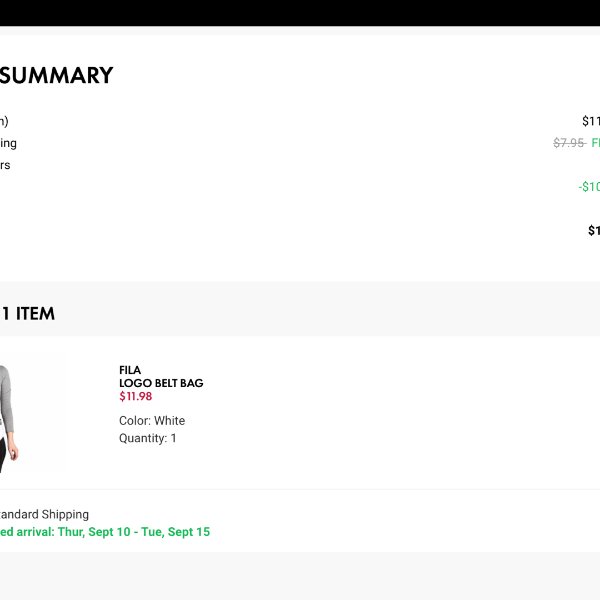The image size is (600, 600).
Task: Click the gray footer area below shipping
Action: coord(300,576)
